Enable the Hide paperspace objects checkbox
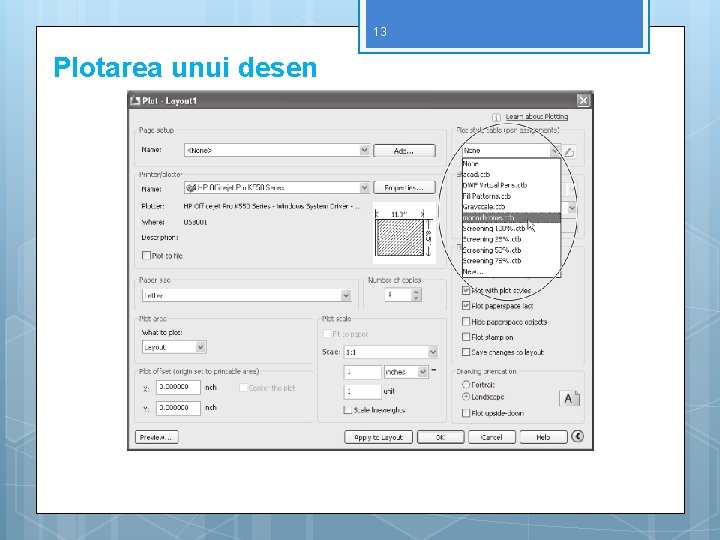This screenshot has width=720, height=540. [466, 321]
